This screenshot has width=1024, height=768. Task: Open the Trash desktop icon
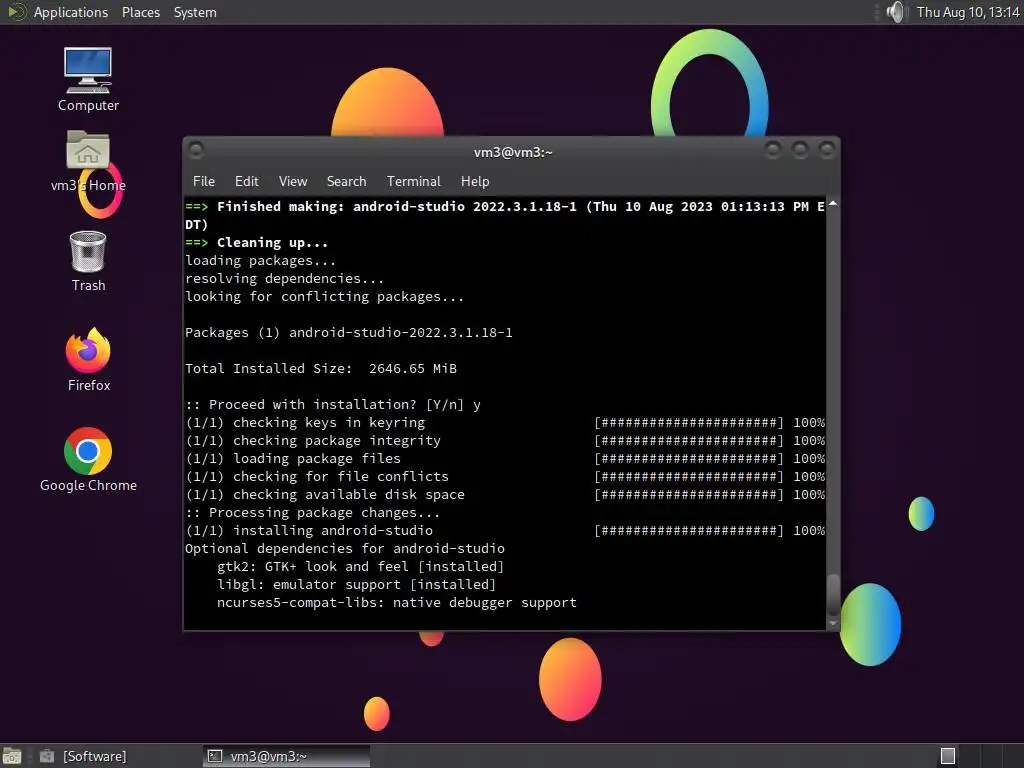[88, 261]
